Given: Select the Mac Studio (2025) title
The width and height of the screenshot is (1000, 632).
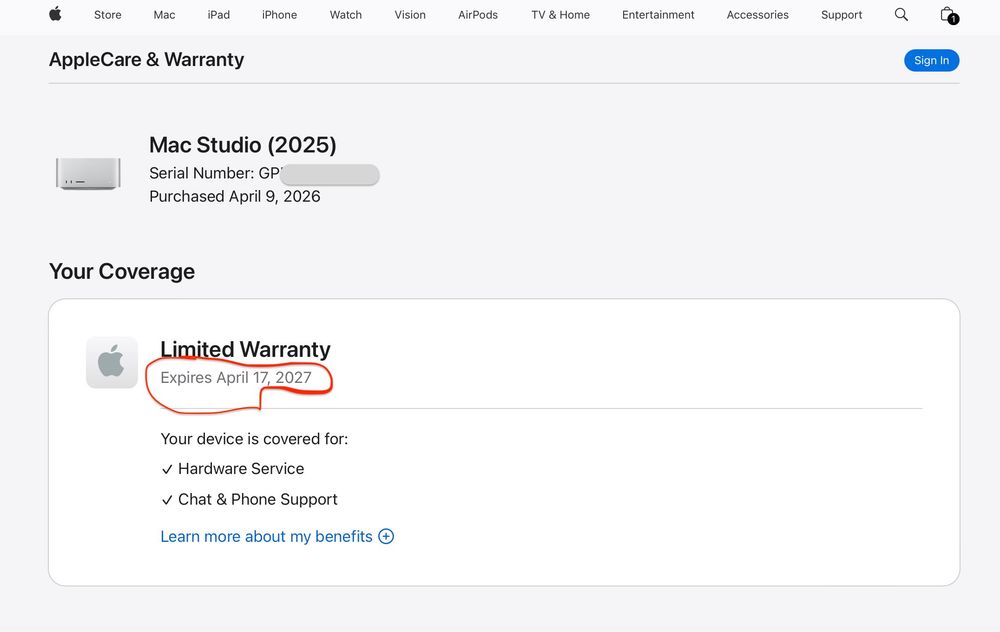Looking at the screenshot, I should [242, 145].
